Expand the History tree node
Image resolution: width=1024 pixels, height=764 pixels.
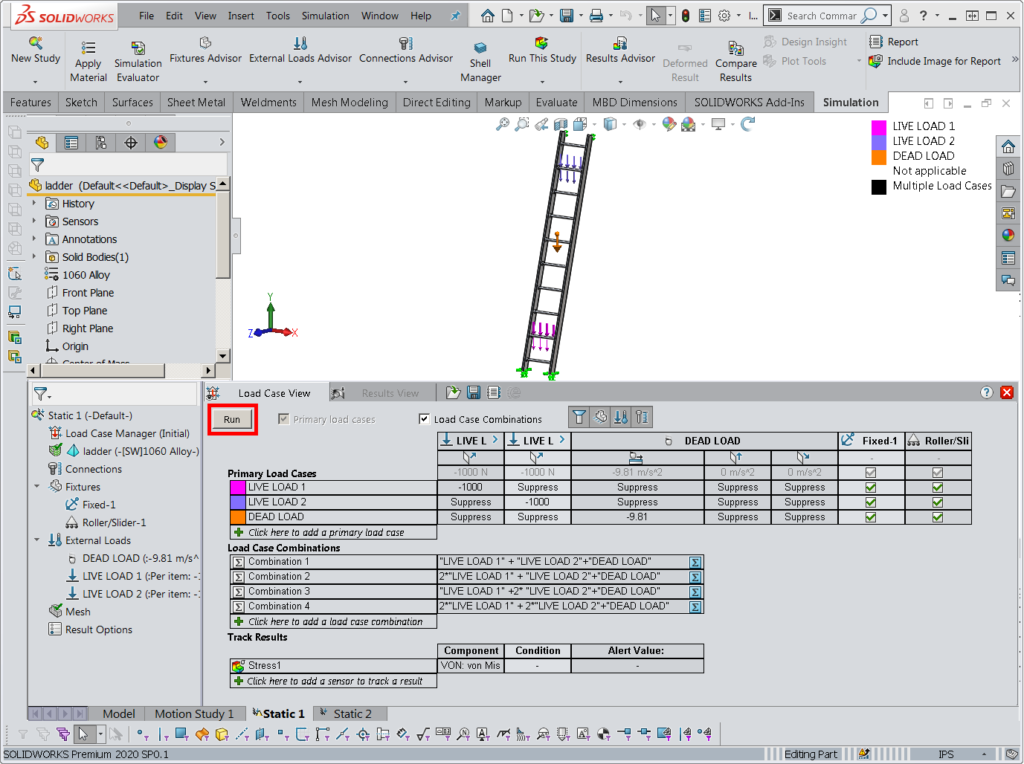[x=35, y=203]
